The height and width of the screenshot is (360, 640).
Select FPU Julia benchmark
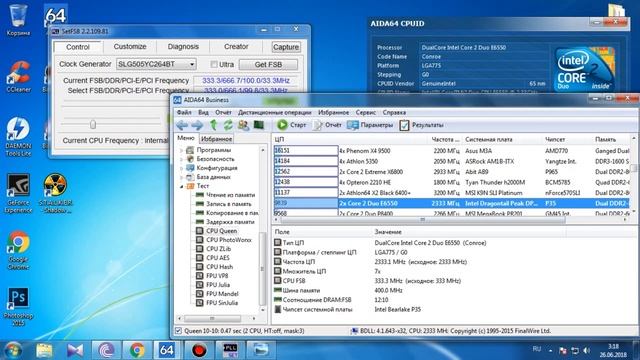(x=213, y=285)
